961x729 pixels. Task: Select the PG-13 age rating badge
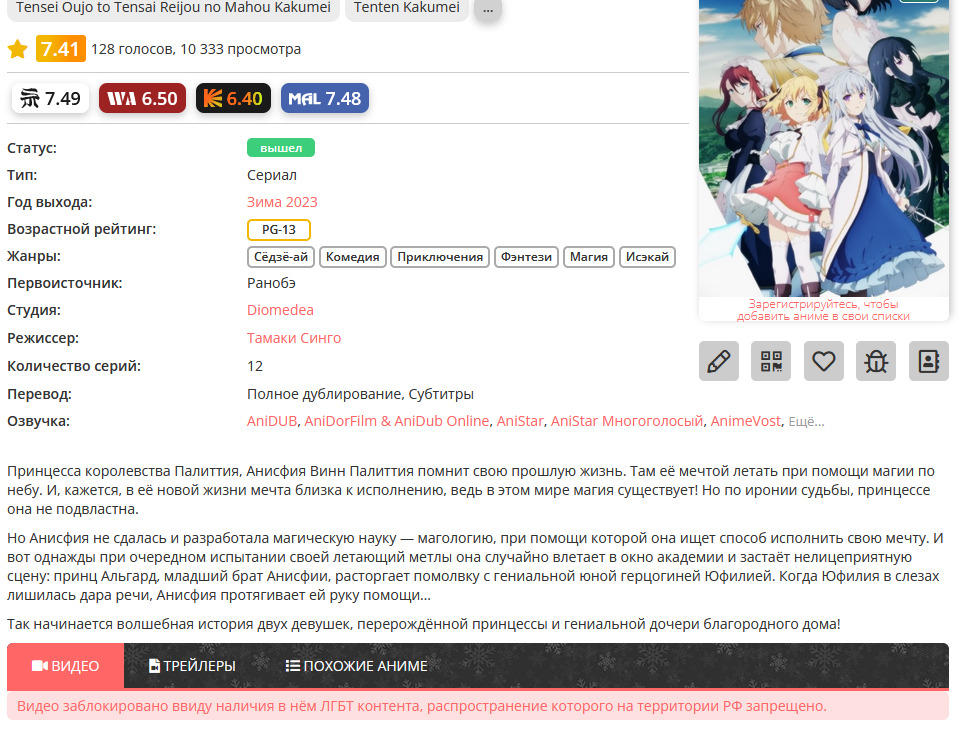pyautogui.click(x=279, y=230)
